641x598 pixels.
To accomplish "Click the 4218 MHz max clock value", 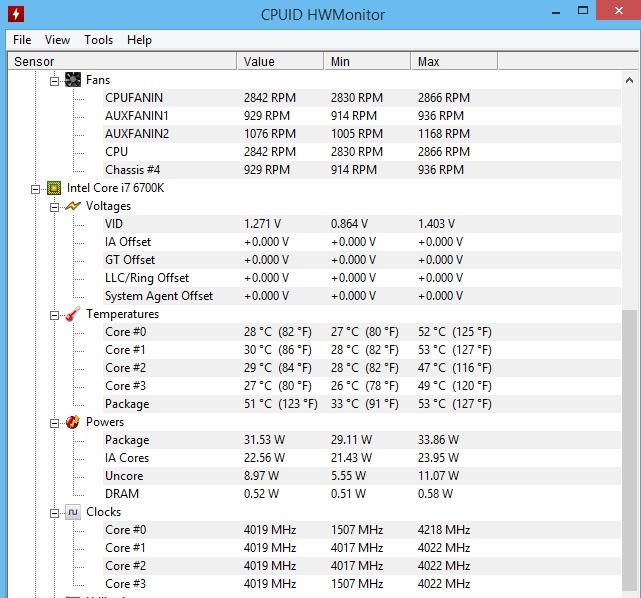I will click(x=444, y=530).
